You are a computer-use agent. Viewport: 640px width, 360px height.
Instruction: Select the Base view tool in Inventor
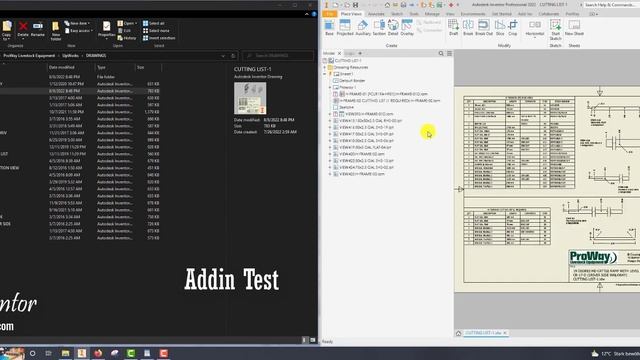coord(329,28)
